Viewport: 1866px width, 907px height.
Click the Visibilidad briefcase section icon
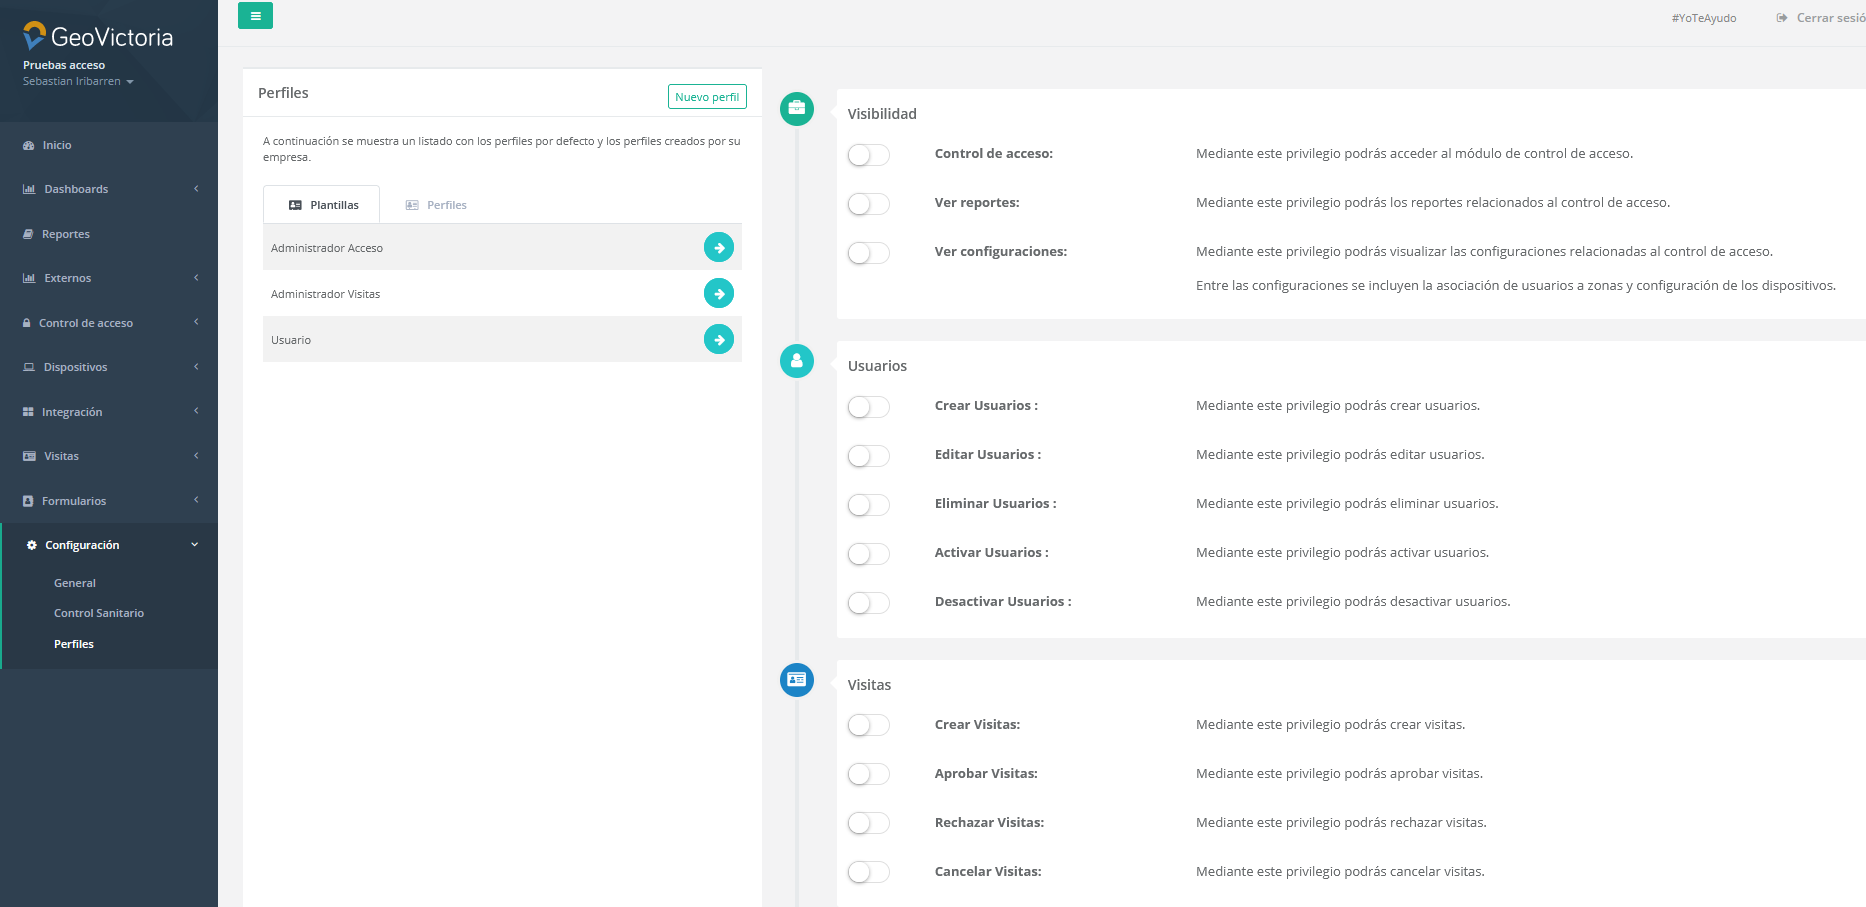coord(796,108)
